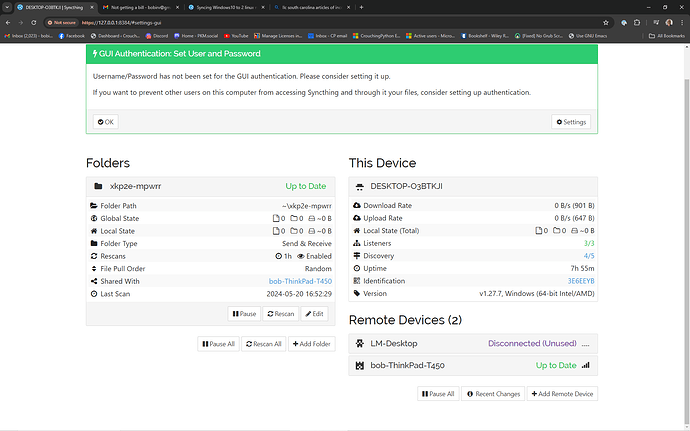Click the Download Rate cloud icon

tap(357, 205)
